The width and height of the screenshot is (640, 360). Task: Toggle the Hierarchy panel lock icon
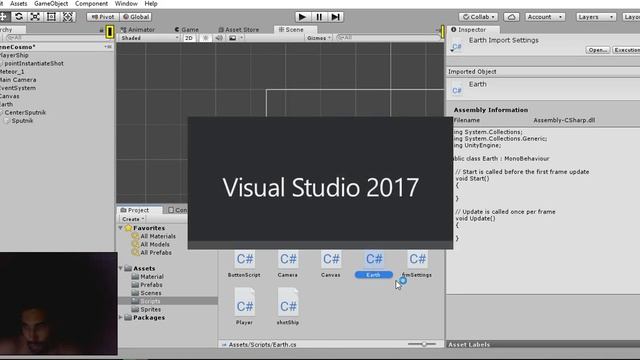101,30
